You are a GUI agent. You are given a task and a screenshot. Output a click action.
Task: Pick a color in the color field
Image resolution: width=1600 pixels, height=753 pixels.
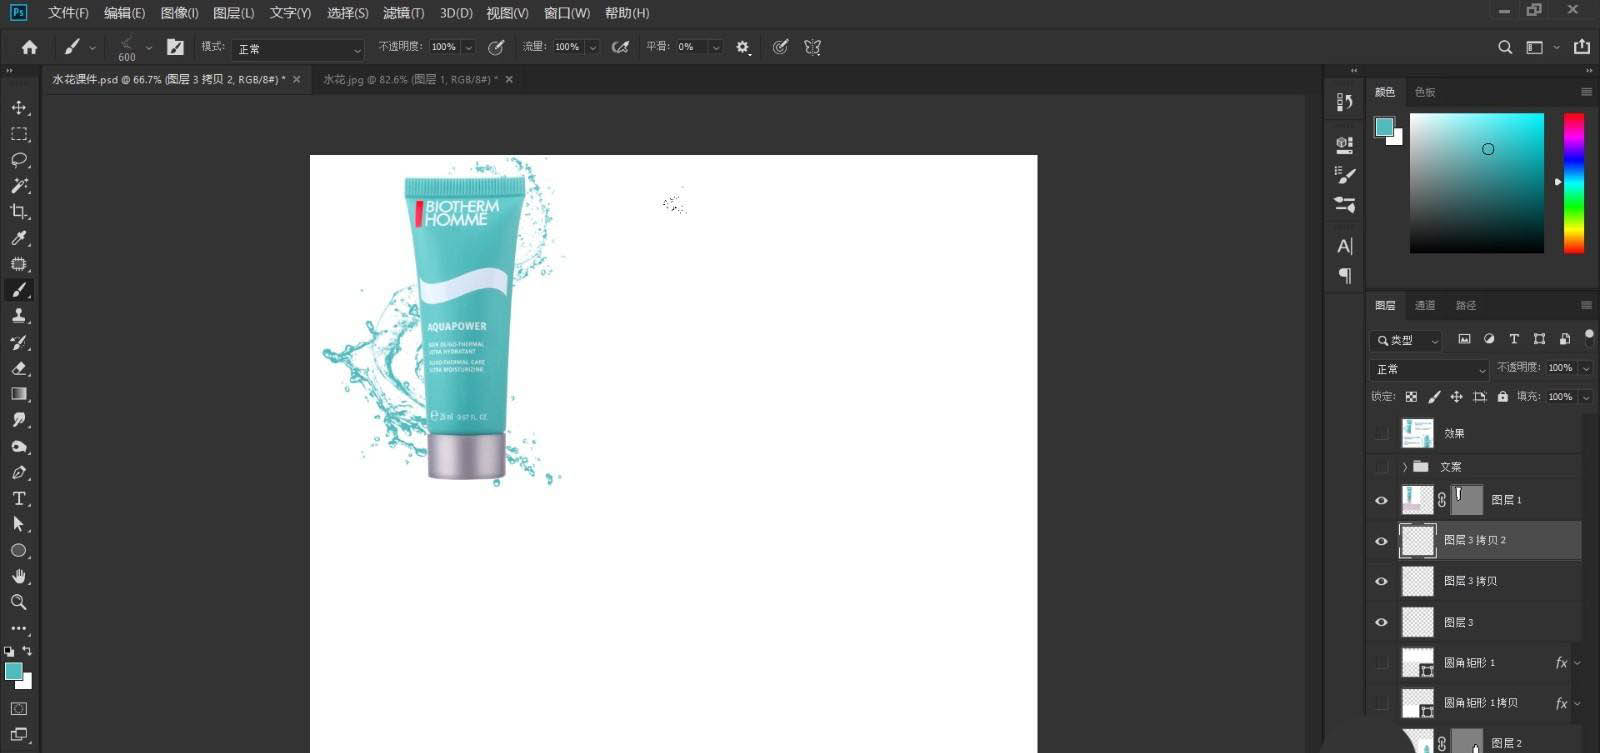tap(1477, 183)
